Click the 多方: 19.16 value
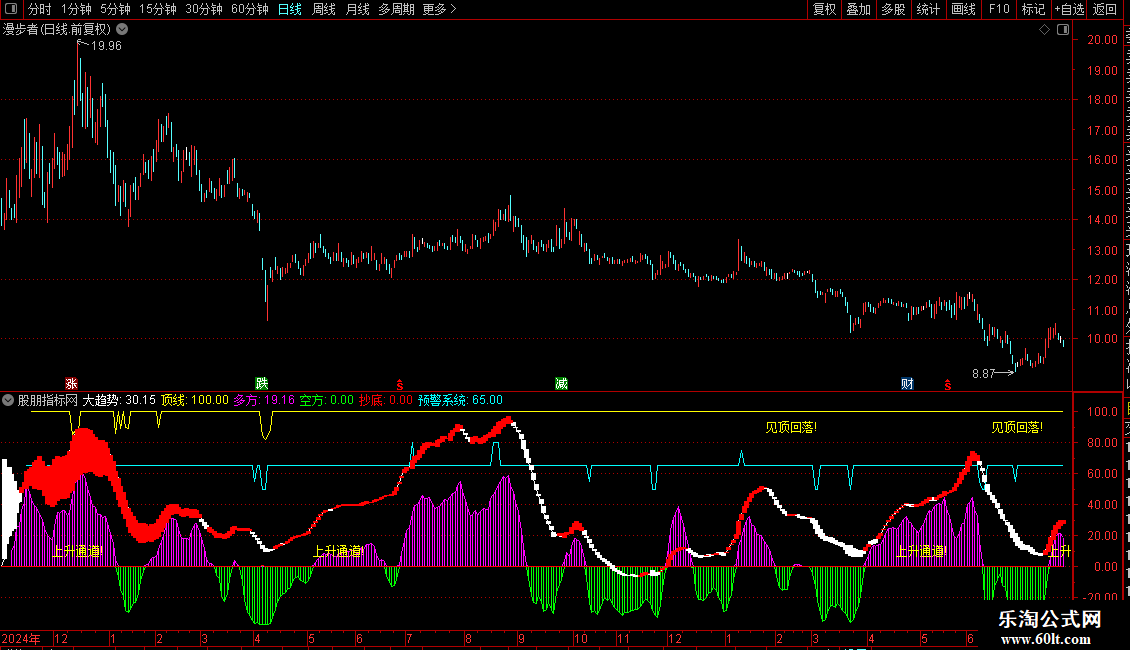Screen dimensions: 1130x650 pos(264,400)
